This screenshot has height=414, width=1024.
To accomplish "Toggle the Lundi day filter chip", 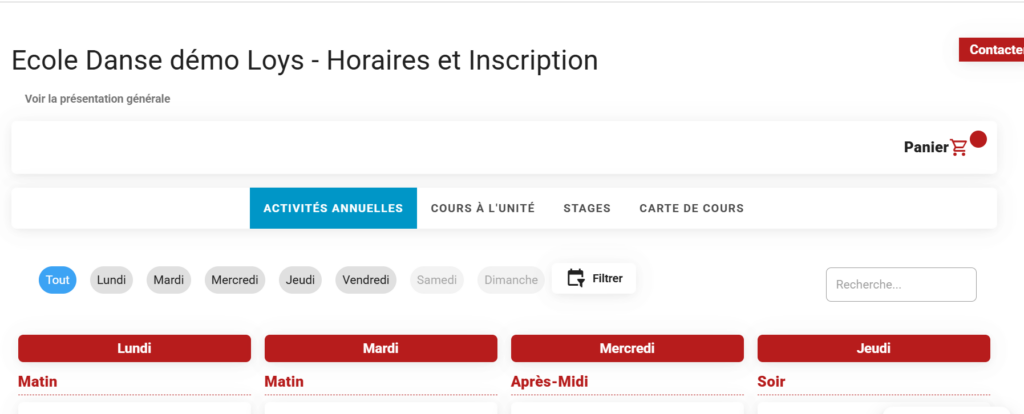I will click(x=111, y=280).
